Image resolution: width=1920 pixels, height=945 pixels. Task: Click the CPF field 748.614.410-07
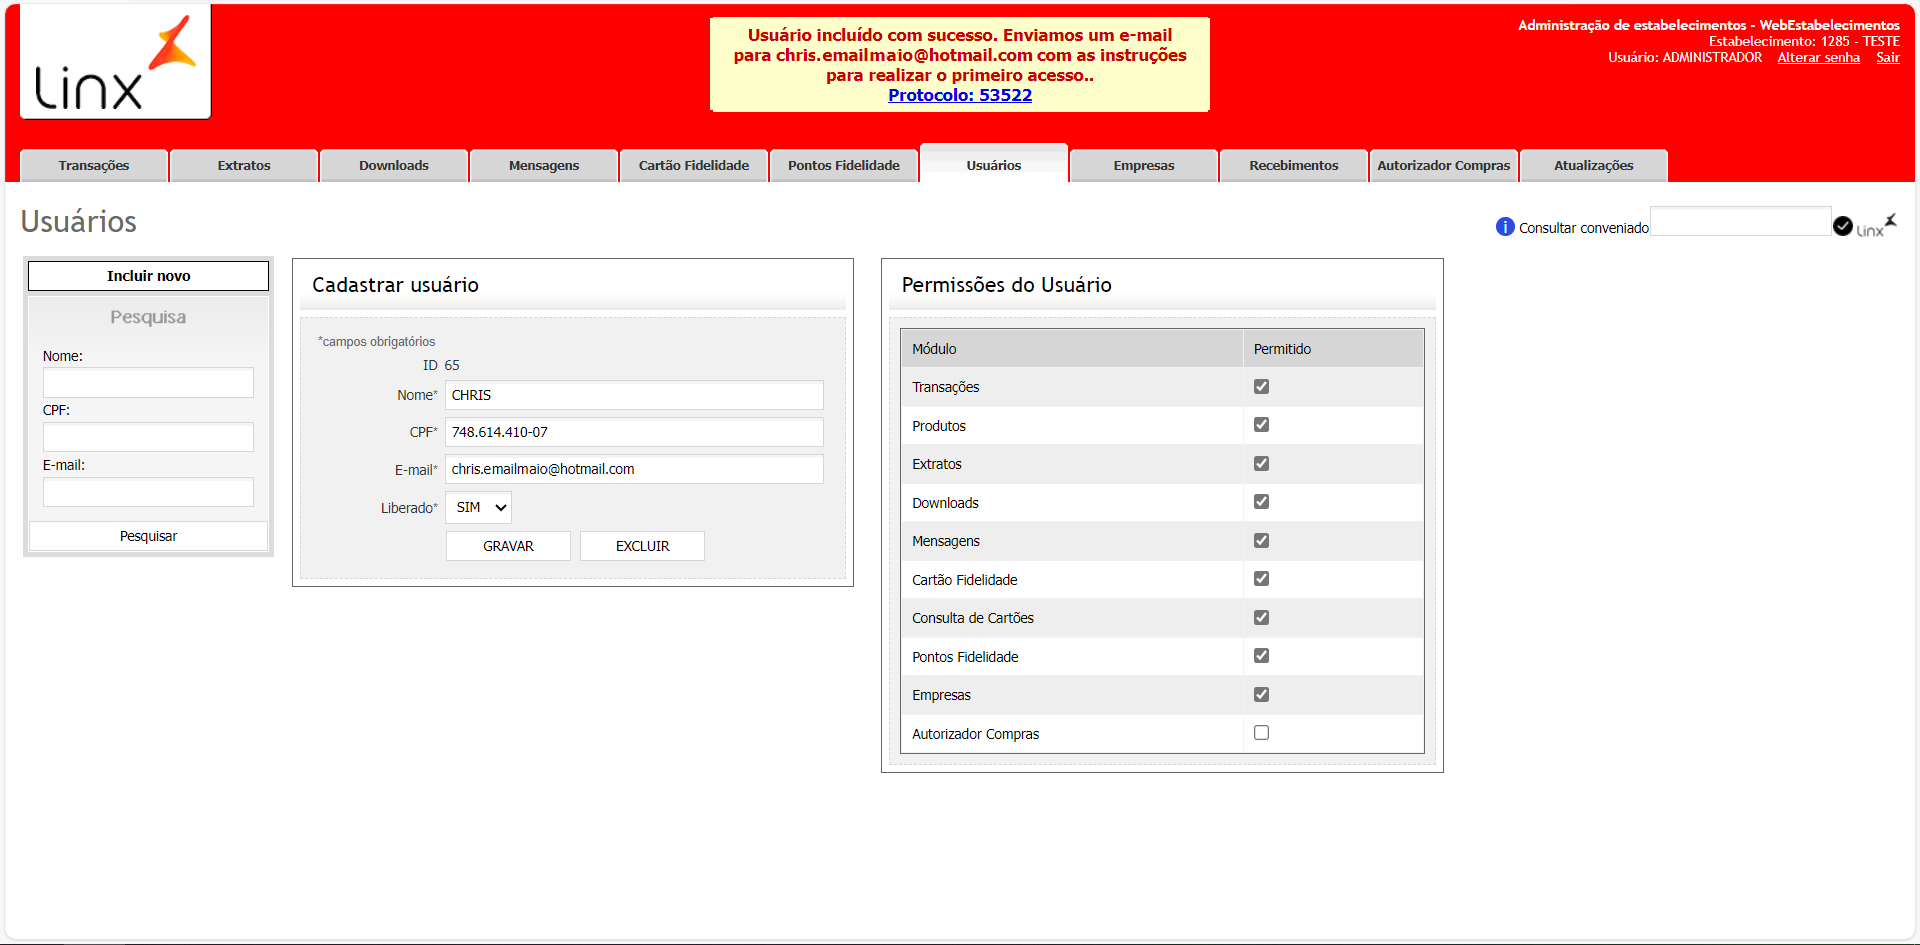click(x=634, y=432)
